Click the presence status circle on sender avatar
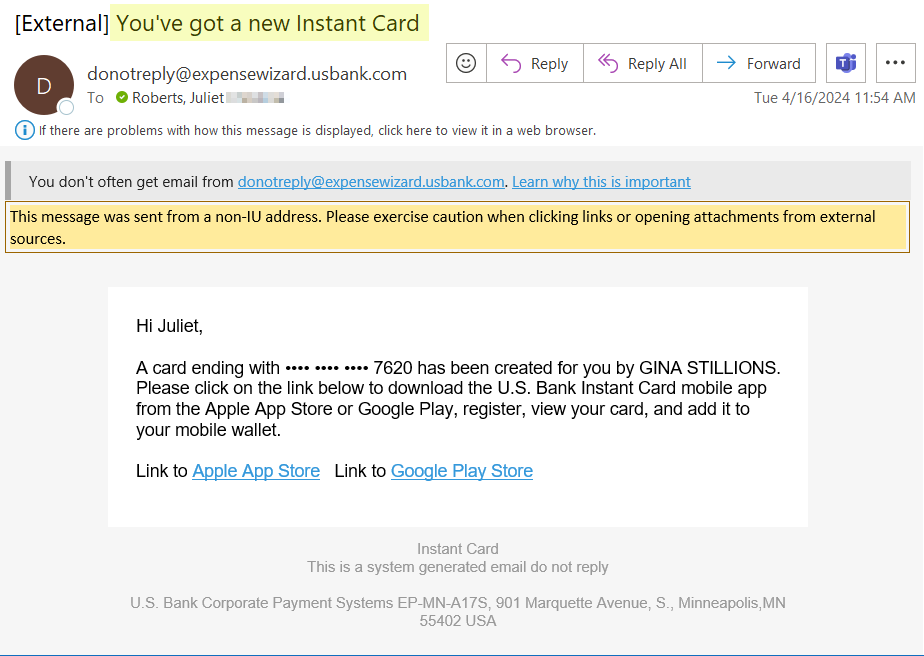The image size is (924, 656). coord(67,107)
